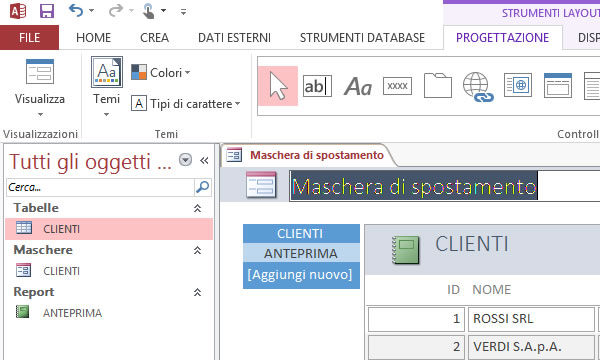Click the ID cell with value 1

pos(416,319)
